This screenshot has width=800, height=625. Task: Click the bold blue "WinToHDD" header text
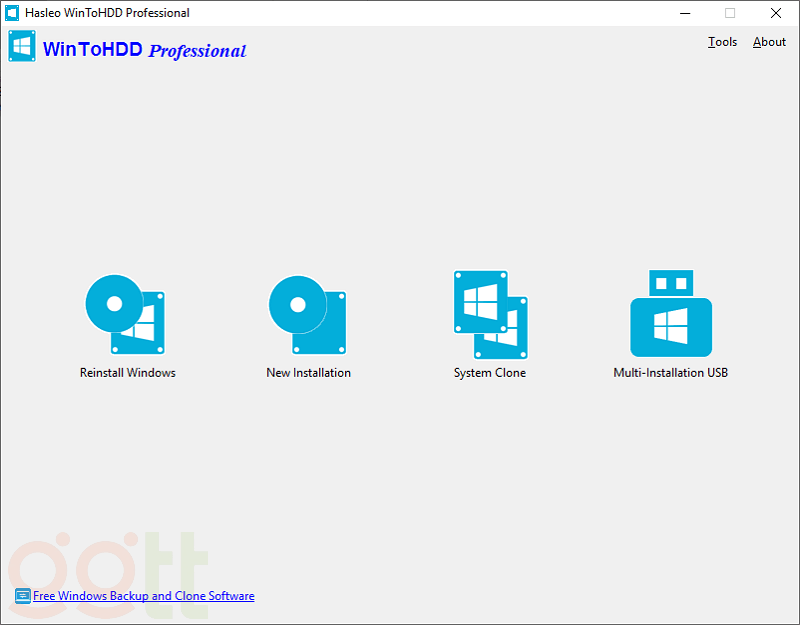[92, 49]
